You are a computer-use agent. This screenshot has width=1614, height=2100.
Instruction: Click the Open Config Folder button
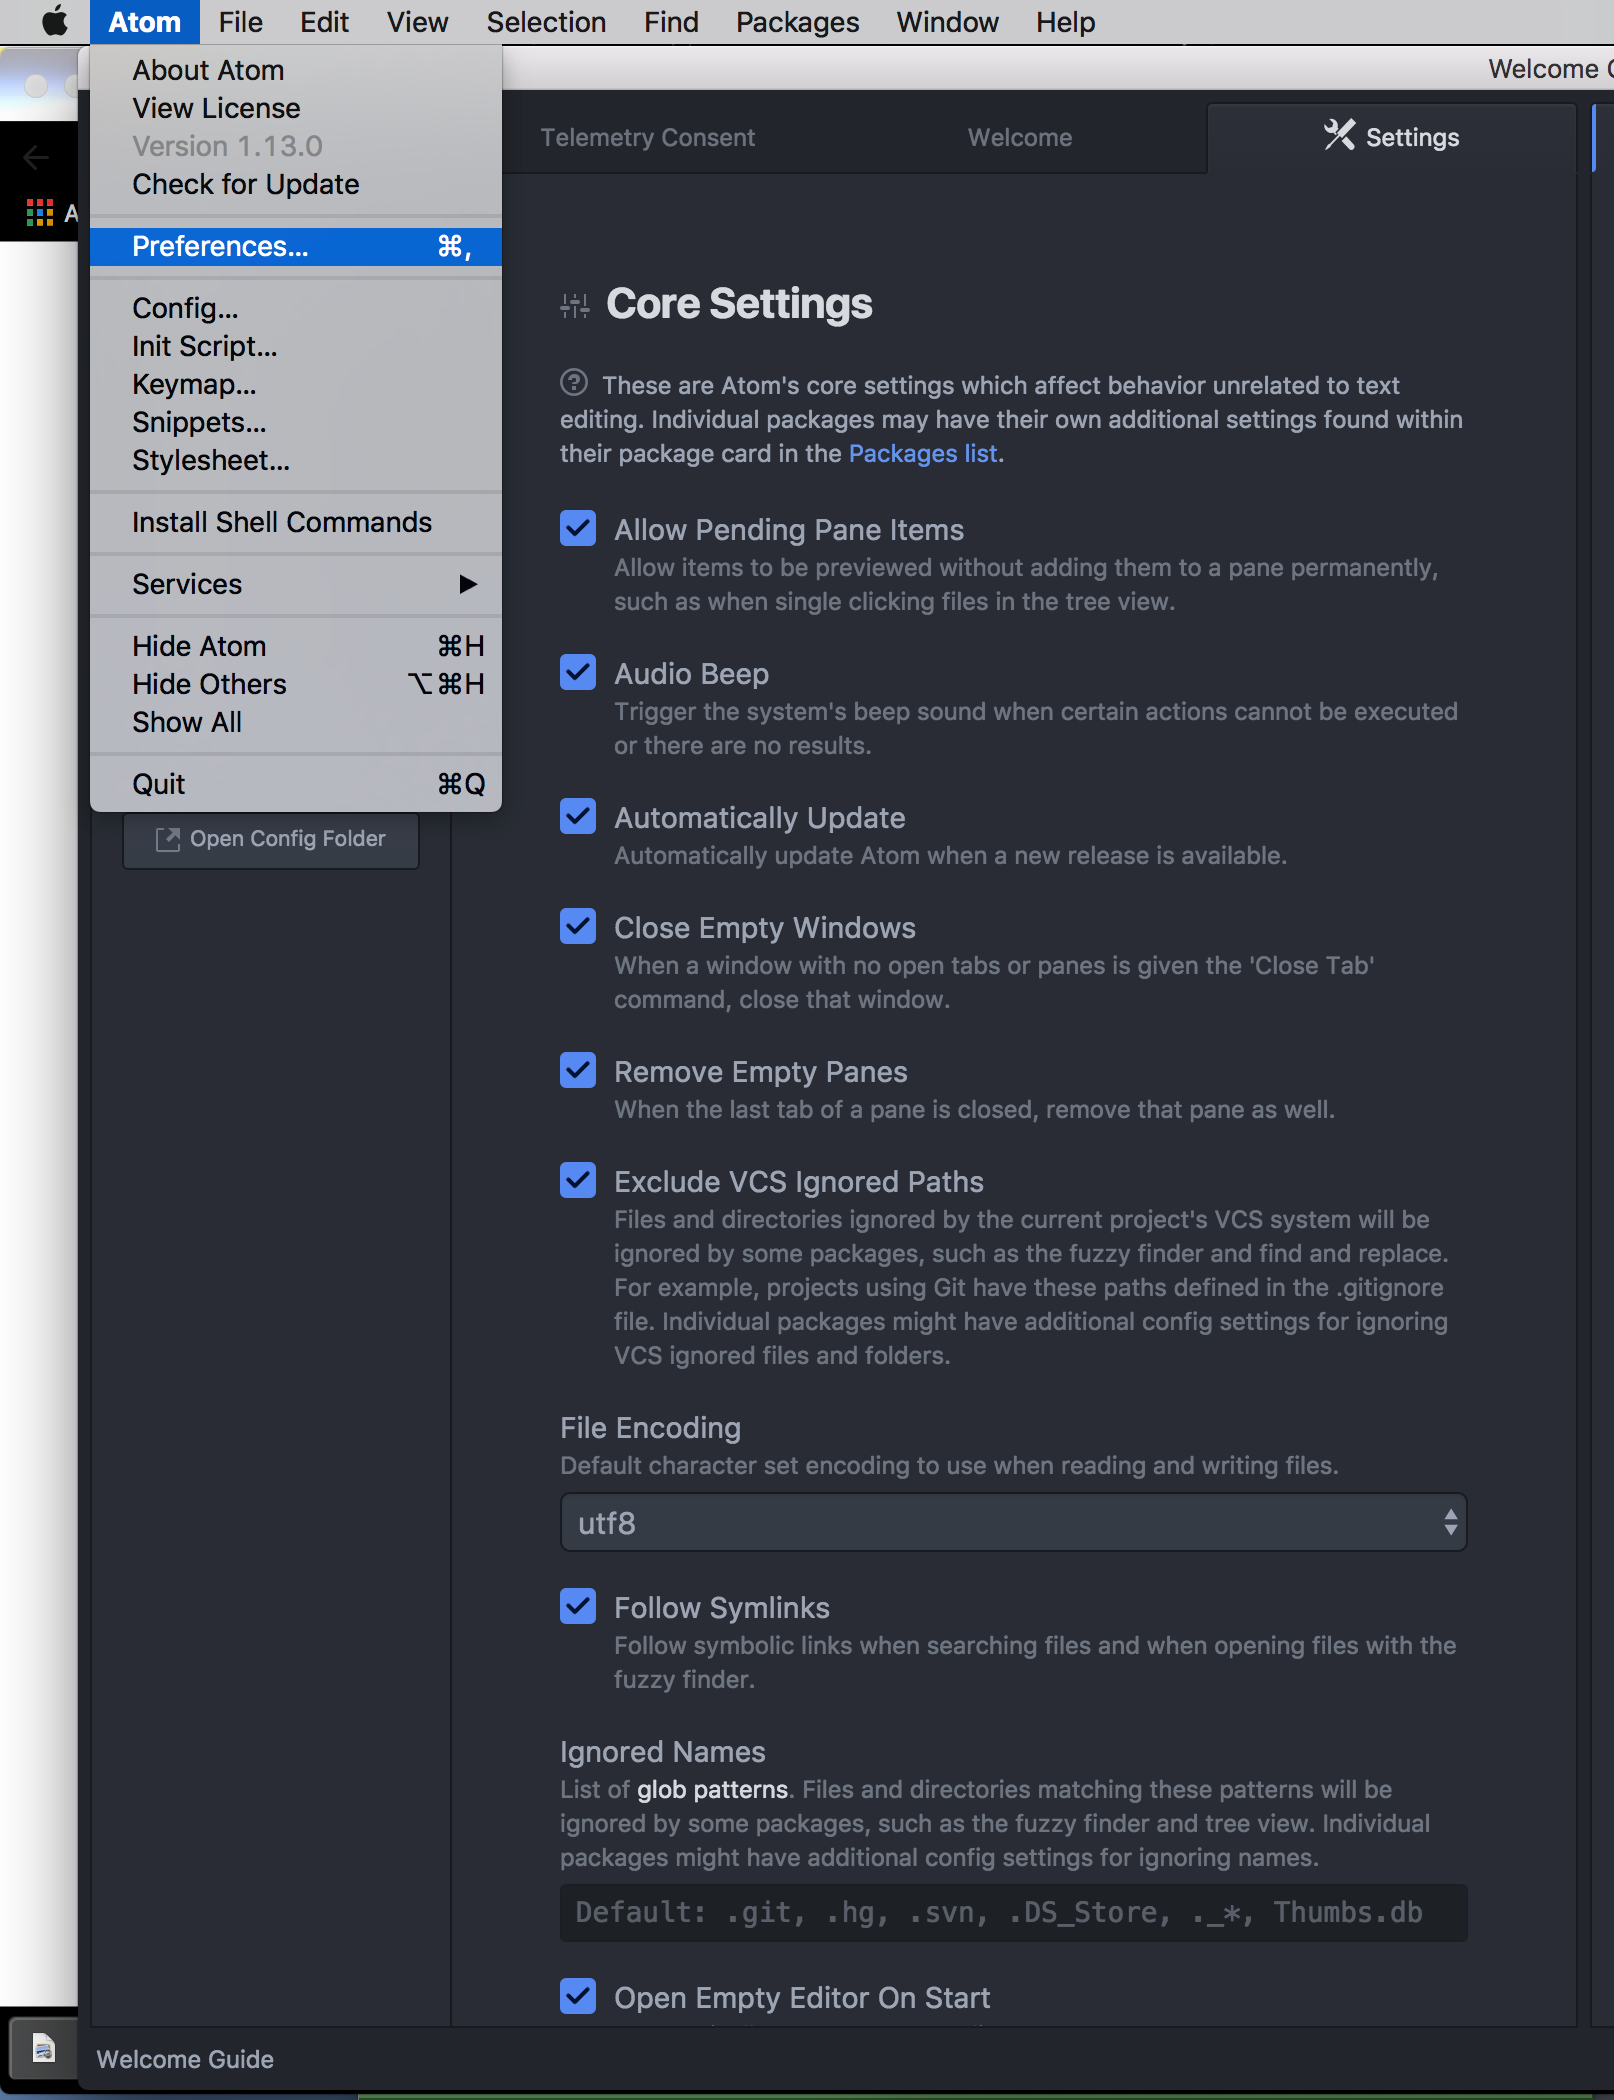[271, 839]
